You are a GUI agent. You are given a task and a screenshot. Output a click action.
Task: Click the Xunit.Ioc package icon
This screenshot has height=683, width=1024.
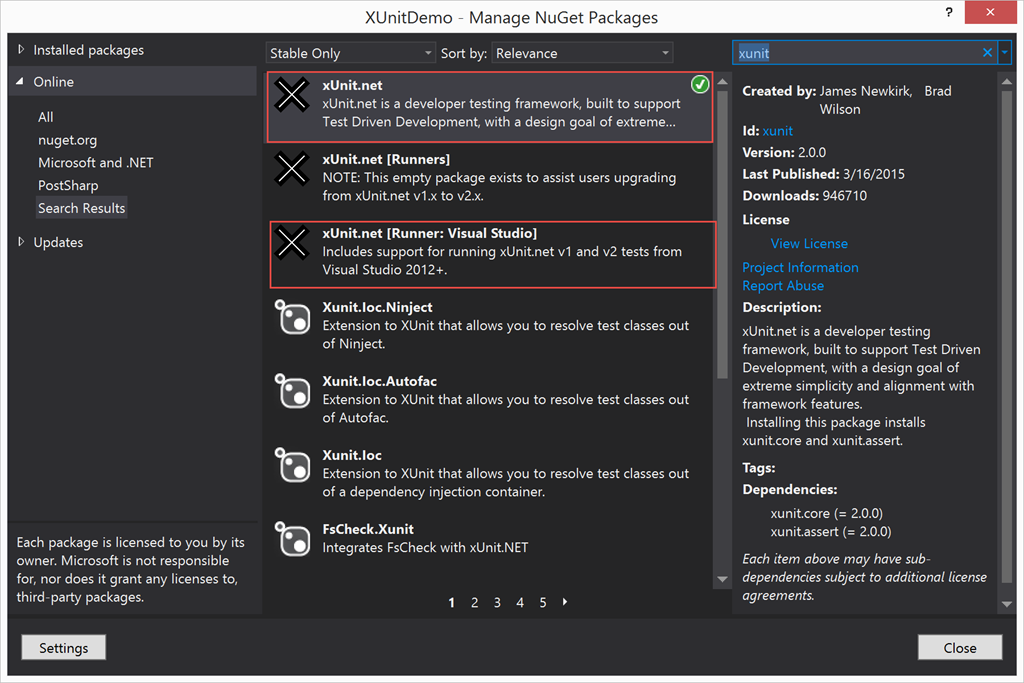(x=292, y=465)
